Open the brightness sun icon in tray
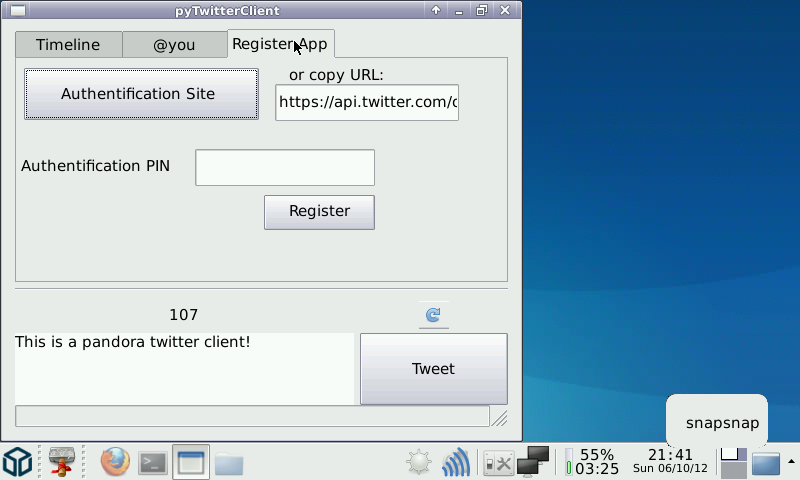800x480 pixels. 418,463
